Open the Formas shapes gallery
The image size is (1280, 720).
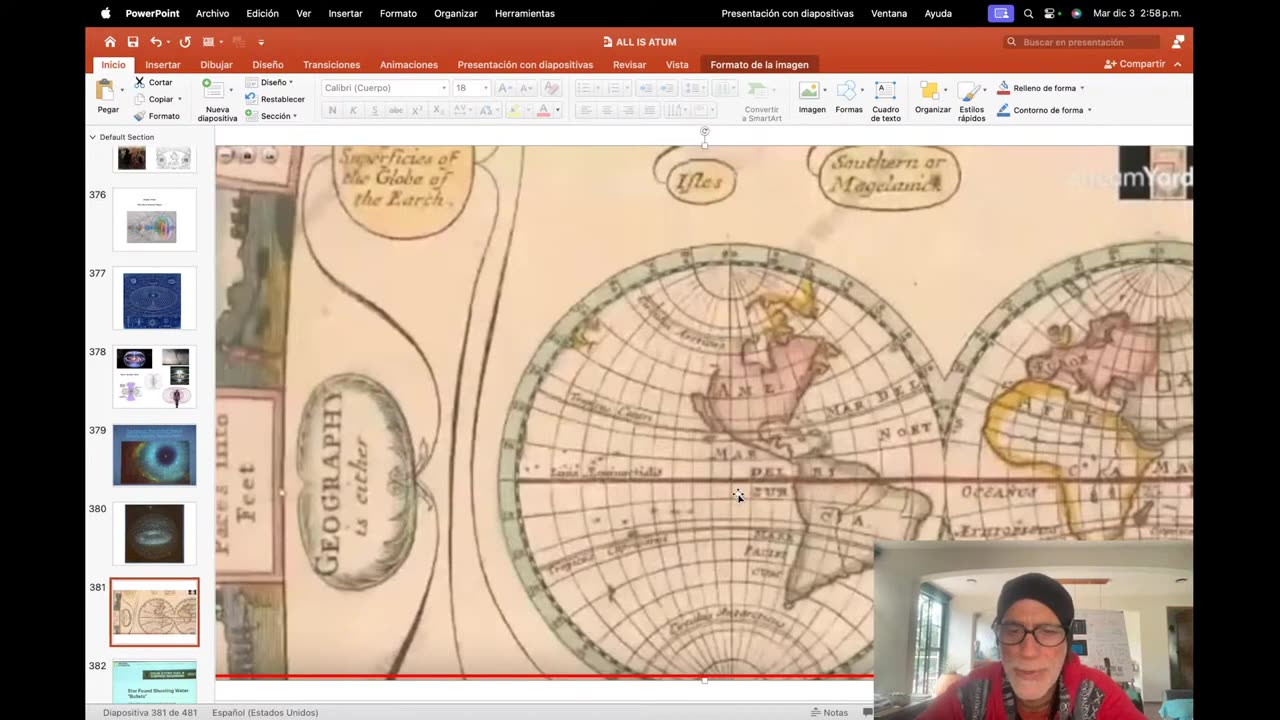click(848, 100)
